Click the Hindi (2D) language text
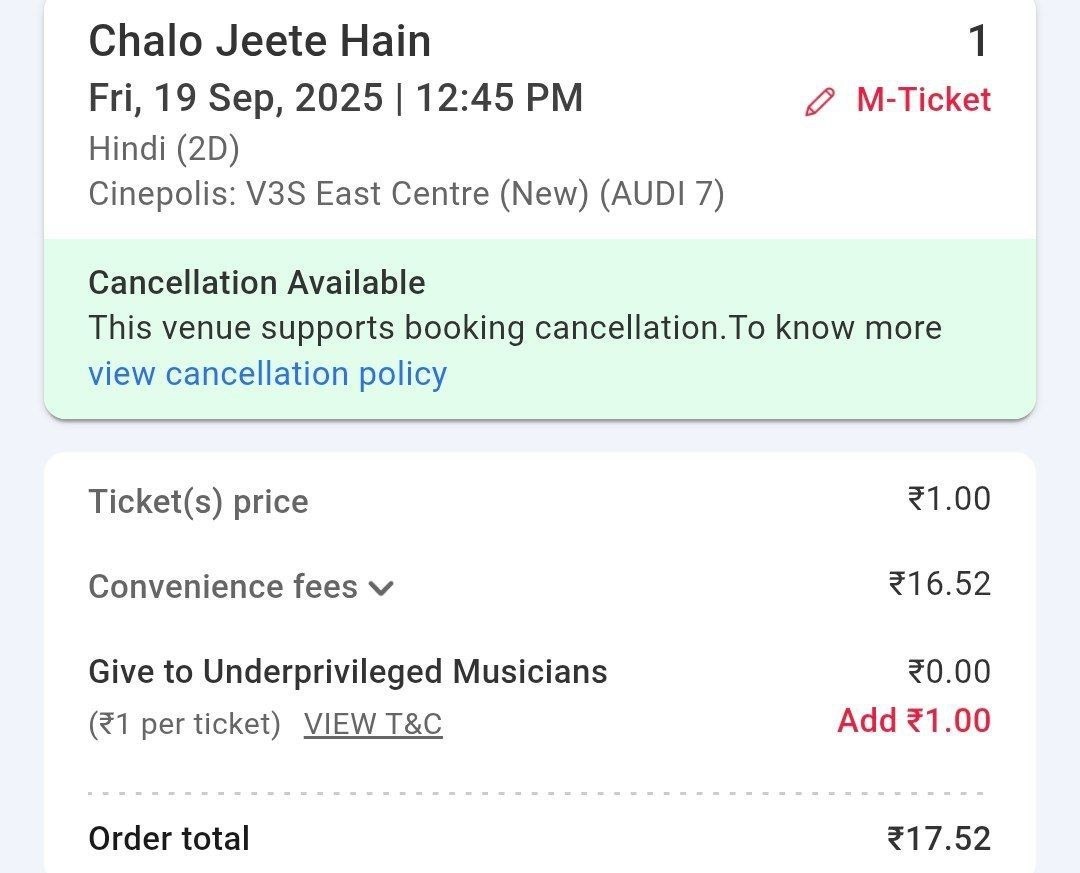The height and width of the screenshot is (873, 1080). click(164, 148)
